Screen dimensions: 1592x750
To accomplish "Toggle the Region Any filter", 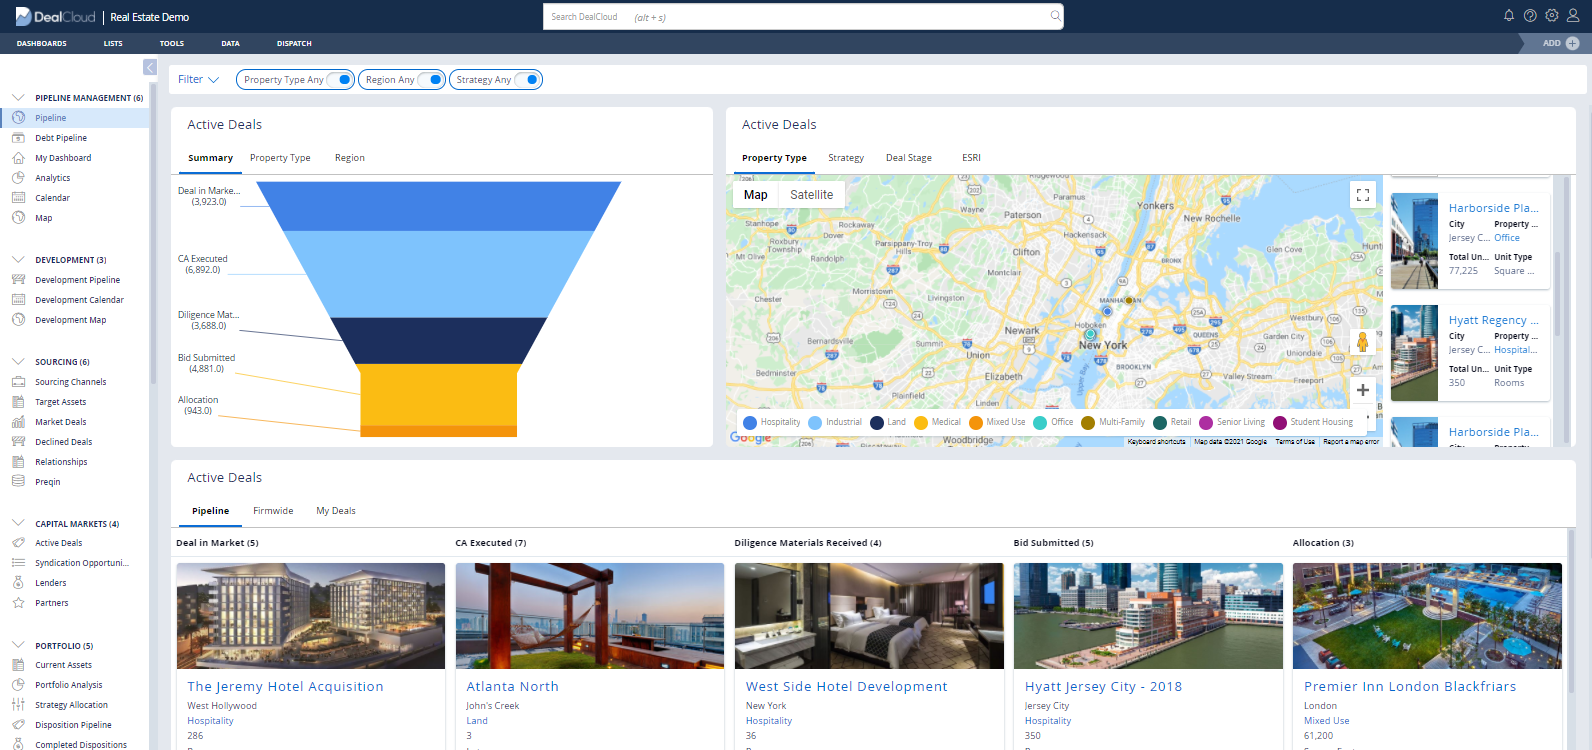I will [x=431, y=80].
